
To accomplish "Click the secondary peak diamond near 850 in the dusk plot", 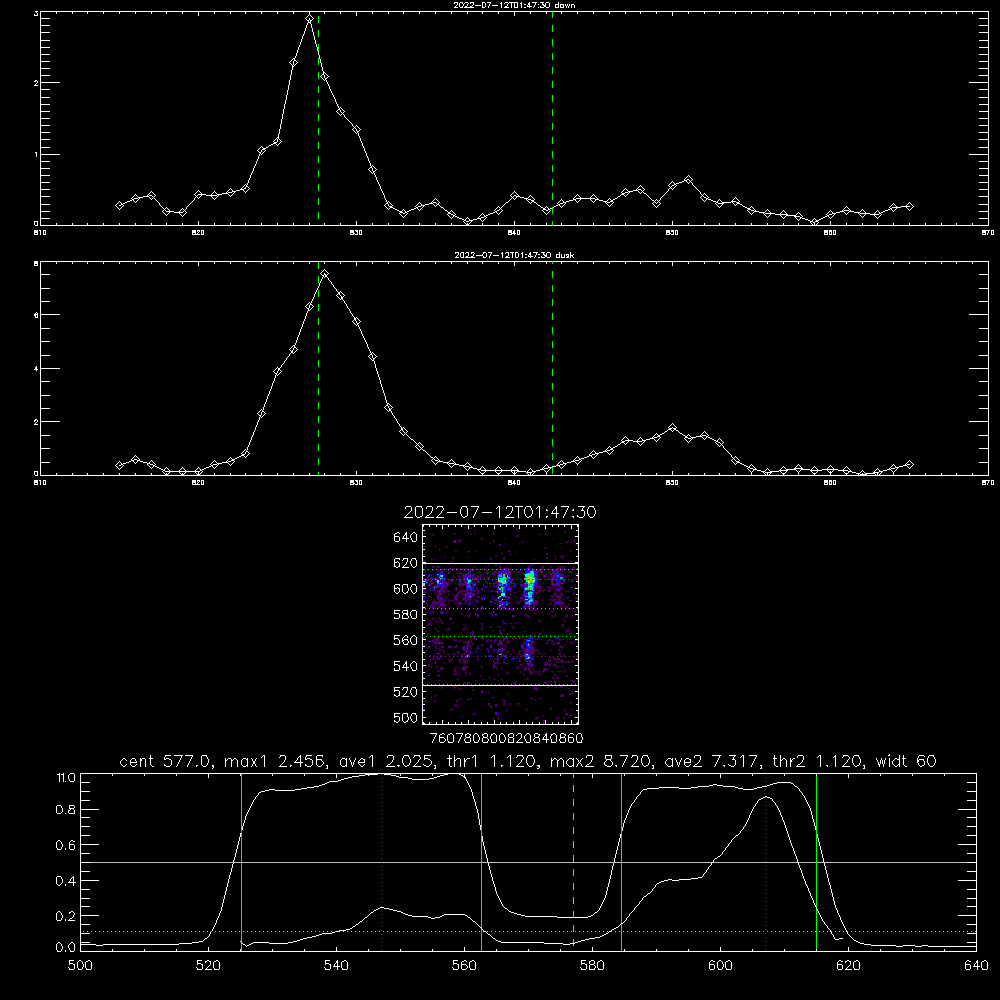I will point(672,427).
